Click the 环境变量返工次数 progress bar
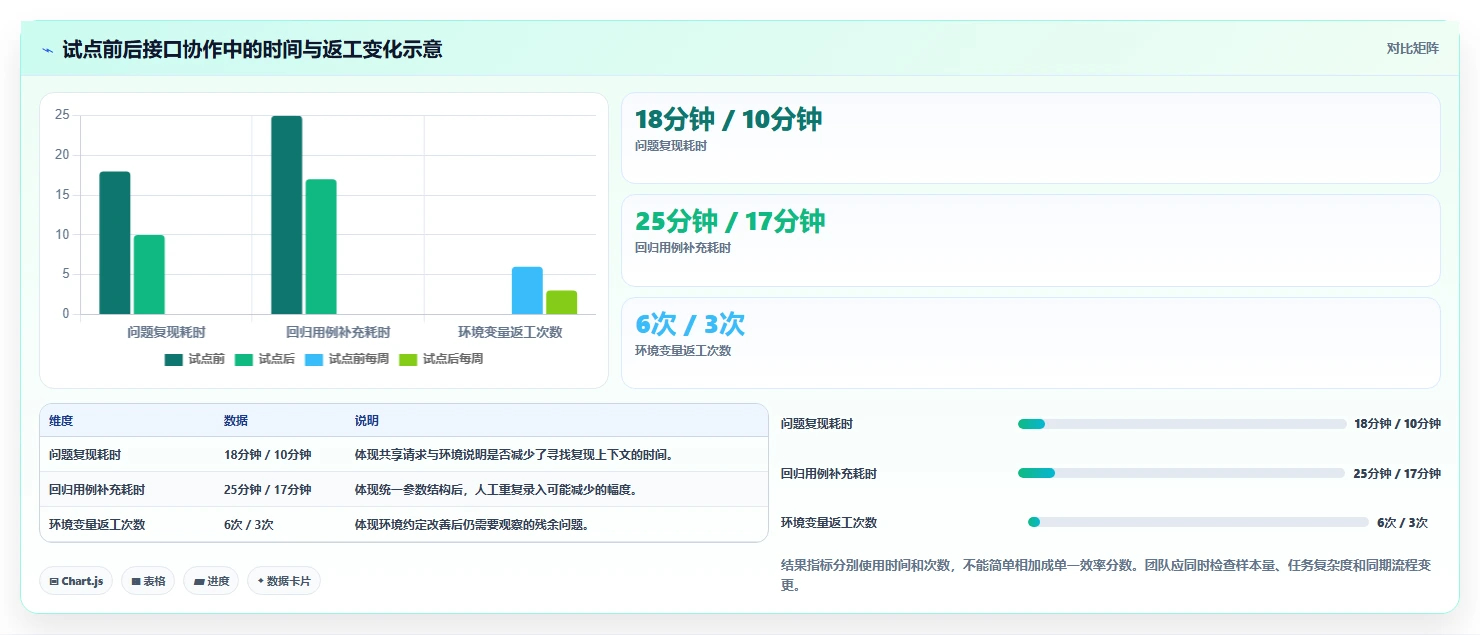Viewport: 1480px width, 635px height. coord(1198,522)
